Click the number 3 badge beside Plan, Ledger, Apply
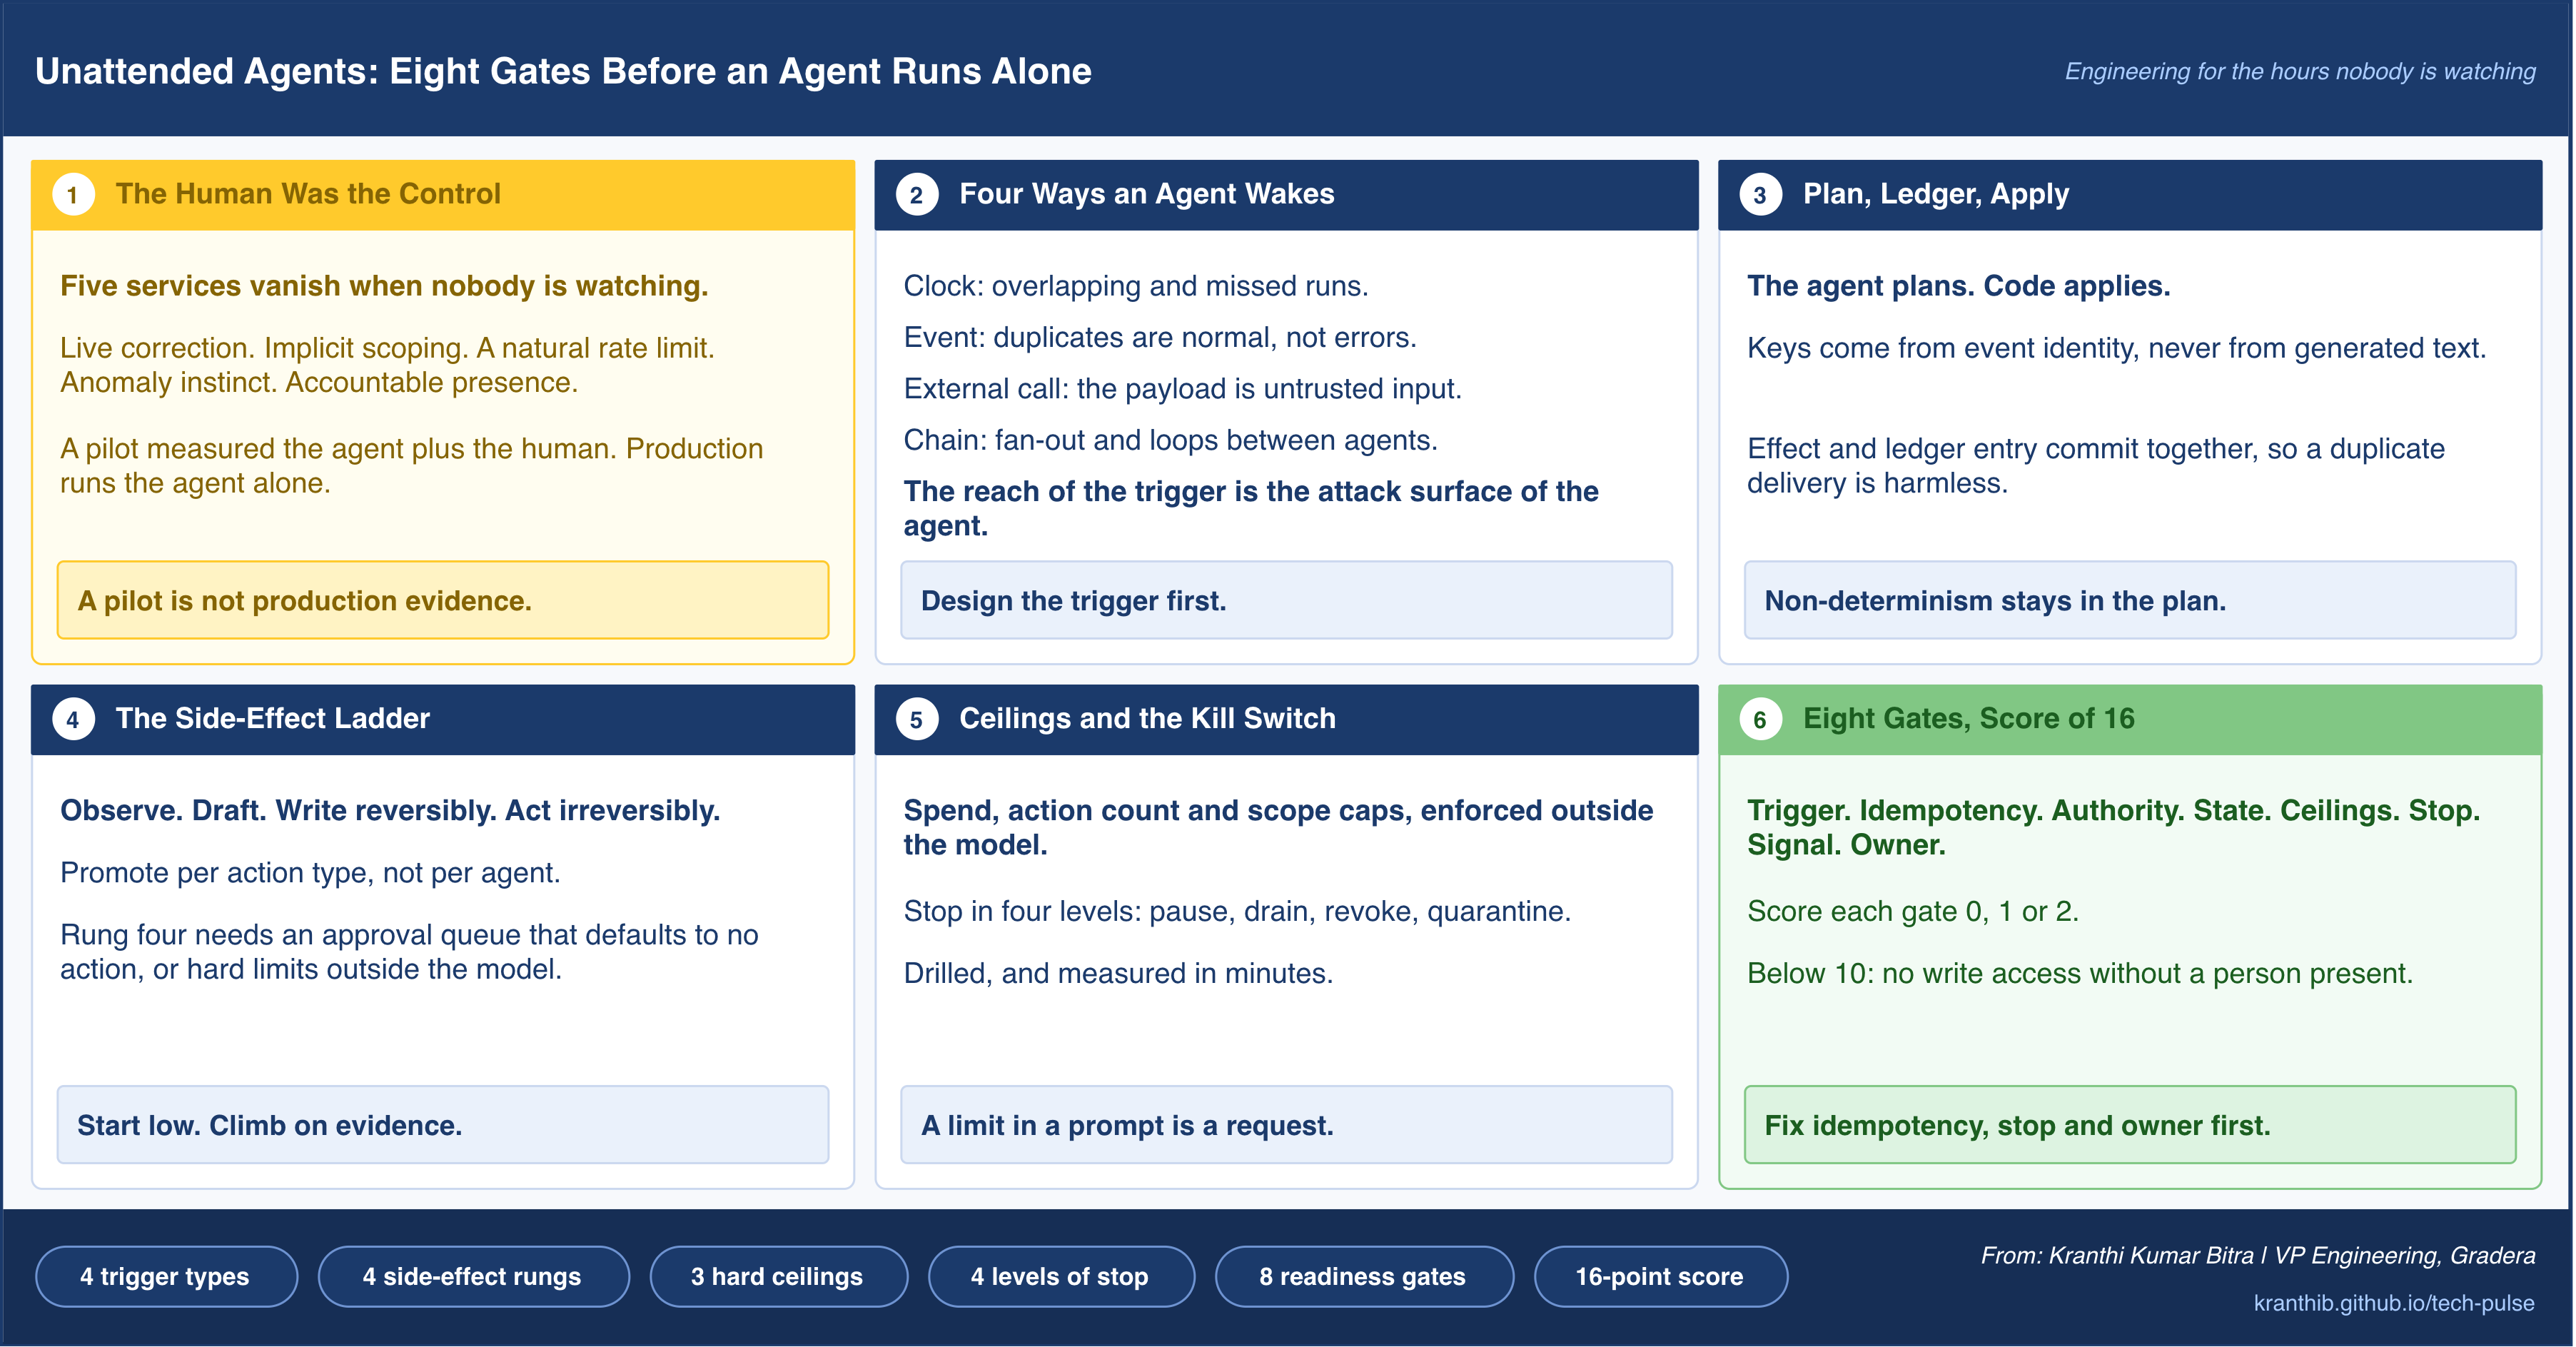 coord(1760,195)
